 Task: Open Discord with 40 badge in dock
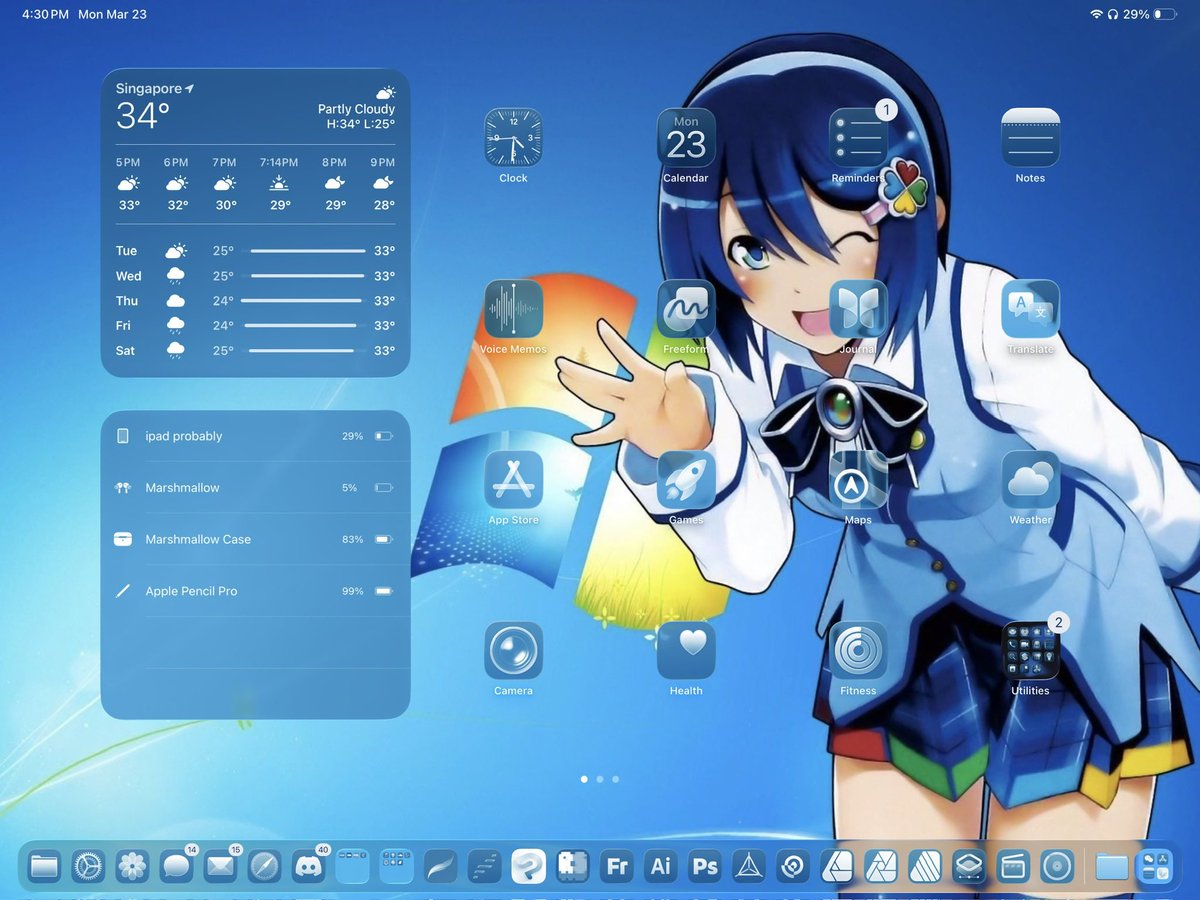click(x=309, y=866)
